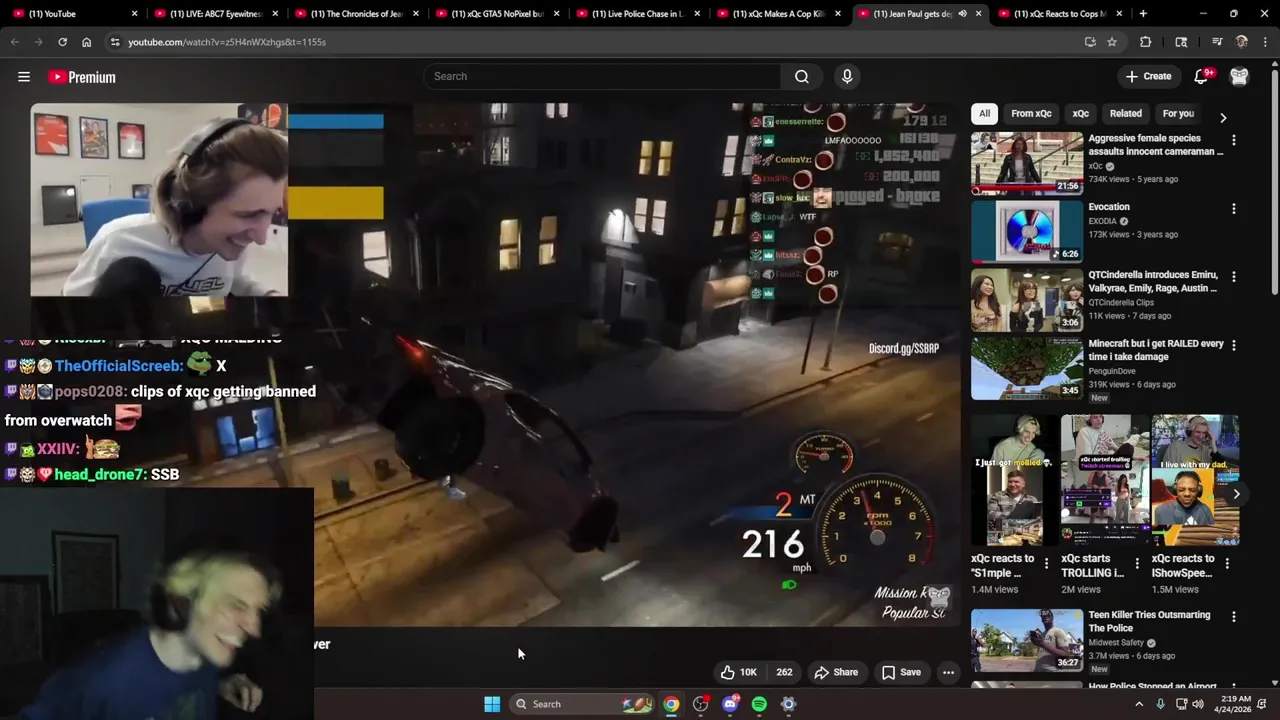The height and width of the screenshot is (720, 1280).
Task: Open options for QTCinderella video
Action: click(x=1233, y=277)
